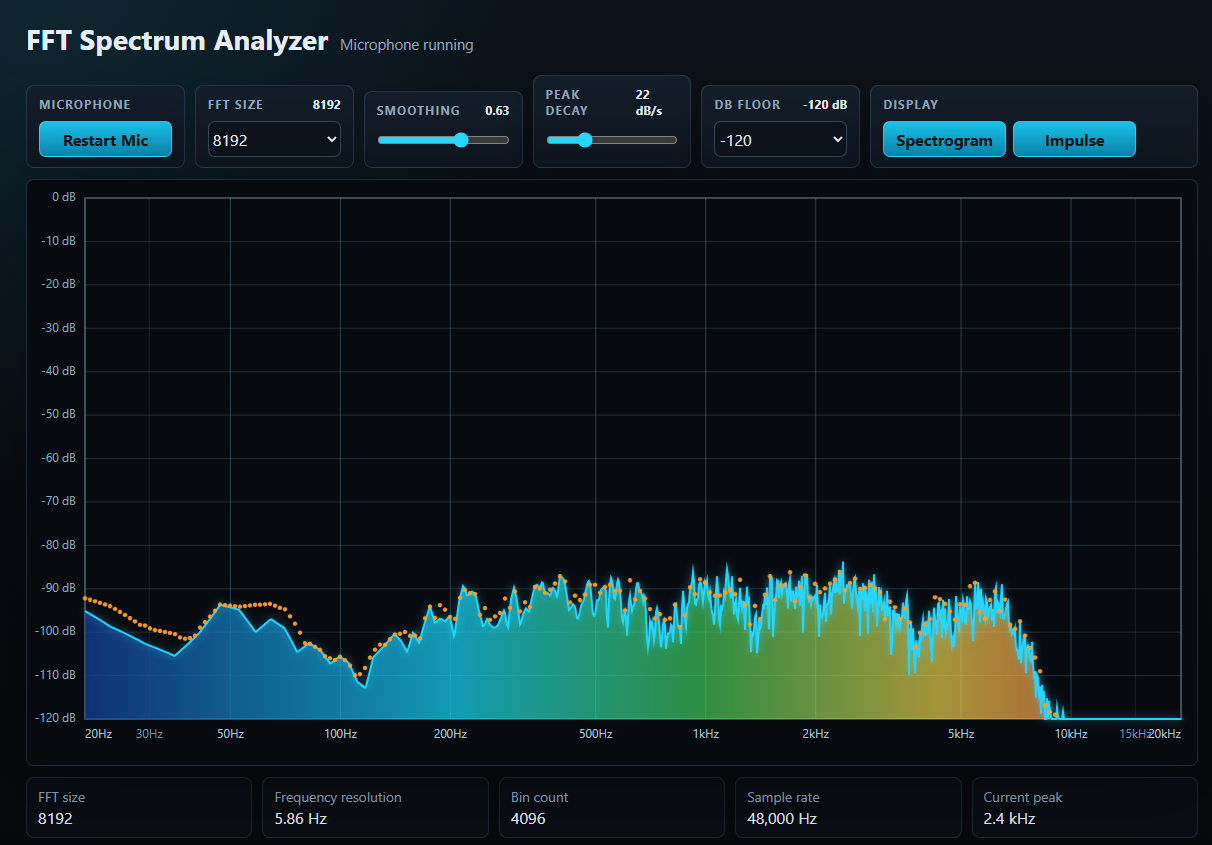Image resolution: width=1212 pixels, height=845 pixels.
Task: Click the -80 dB axis label
Action: pos(61,545)
